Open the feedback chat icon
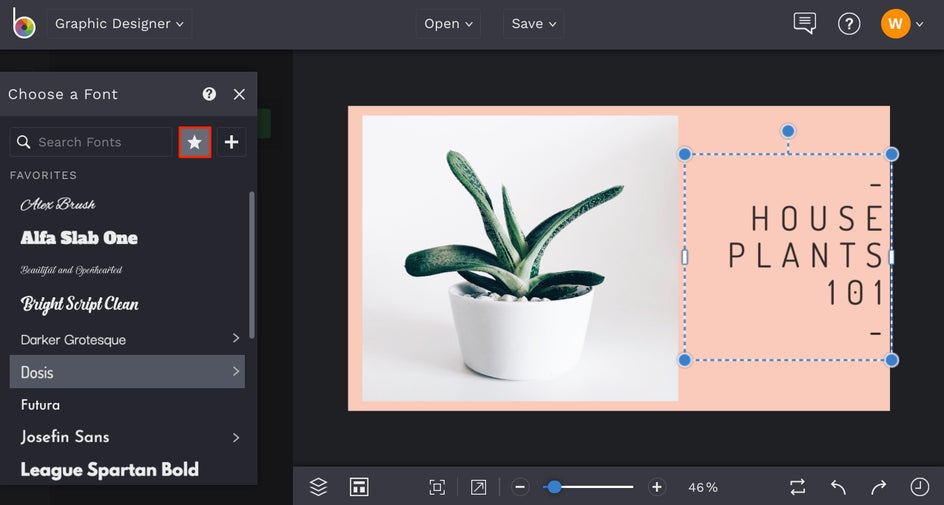Screen dimensions: 944x505 click(804, 24)
